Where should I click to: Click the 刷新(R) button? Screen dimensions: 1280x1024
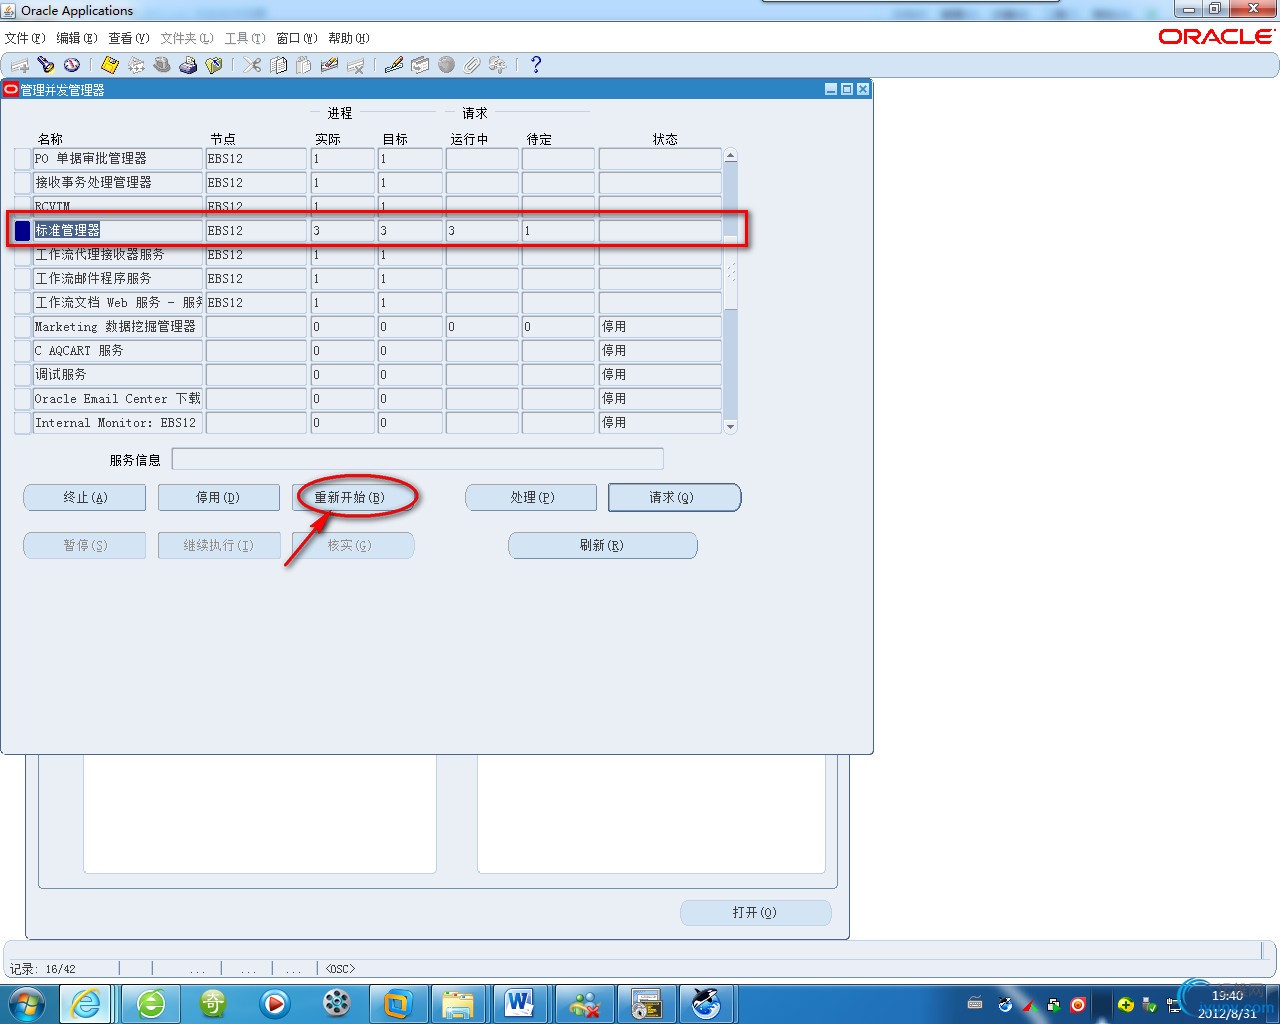(602, 545)
